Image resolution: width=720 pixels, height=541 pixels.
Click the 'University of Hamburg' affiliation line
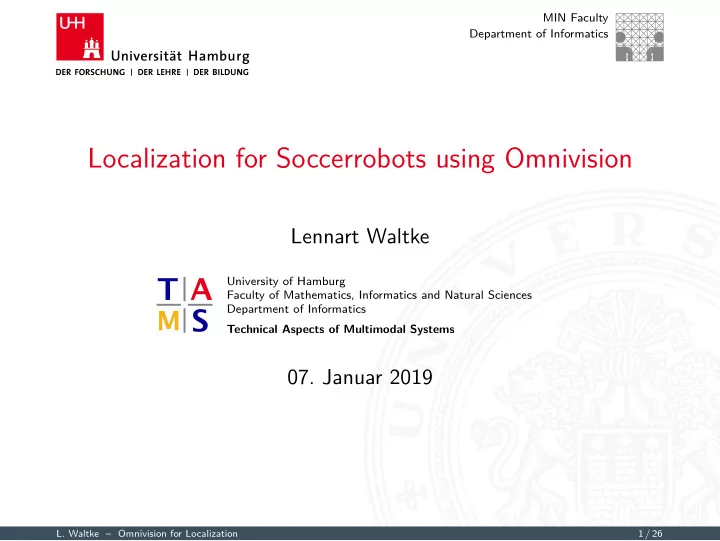(x=286, y=281)
